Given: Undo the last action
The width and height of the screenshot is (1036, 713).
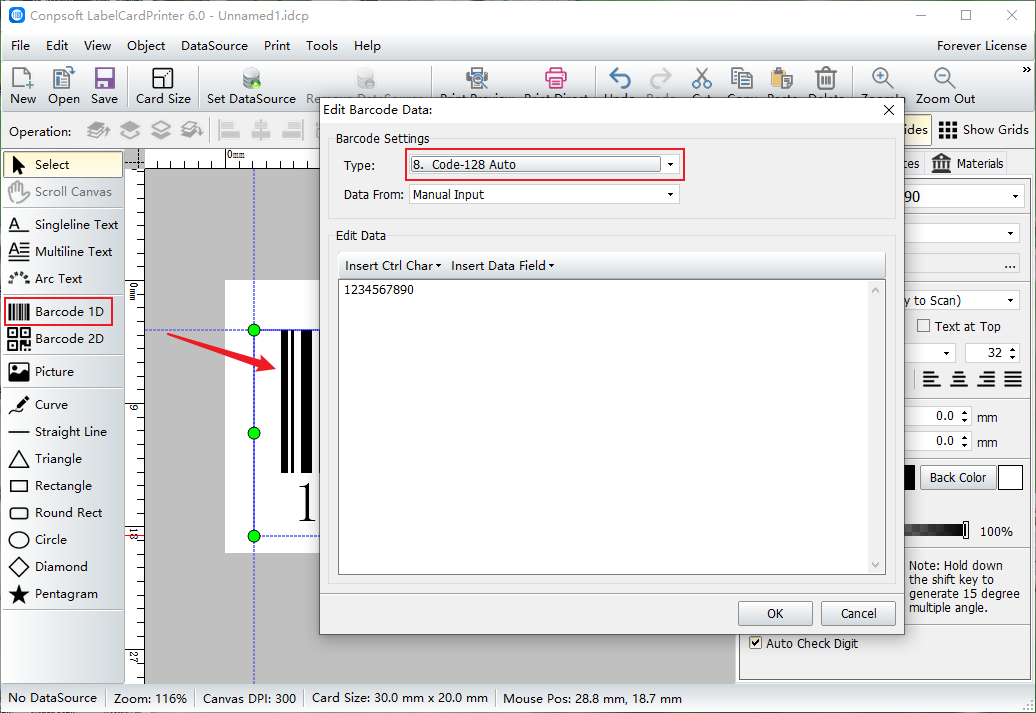Looking at the screenshot, I should point(620,79).
